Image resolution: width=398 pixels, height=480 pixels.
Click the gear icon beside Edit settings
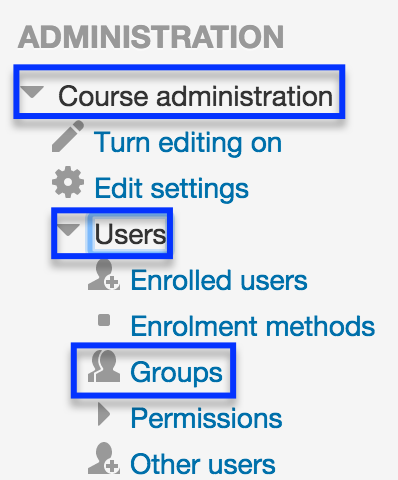[x=68, y=182]
